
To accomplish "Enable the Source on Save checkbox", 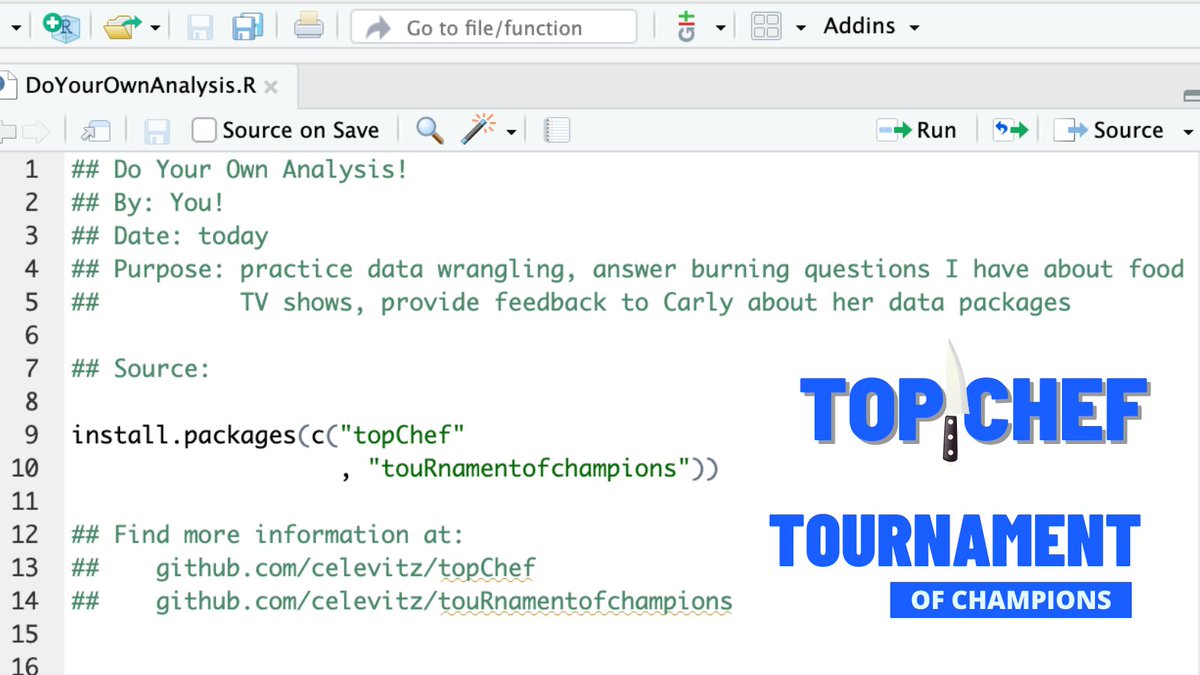I will 204,130.
